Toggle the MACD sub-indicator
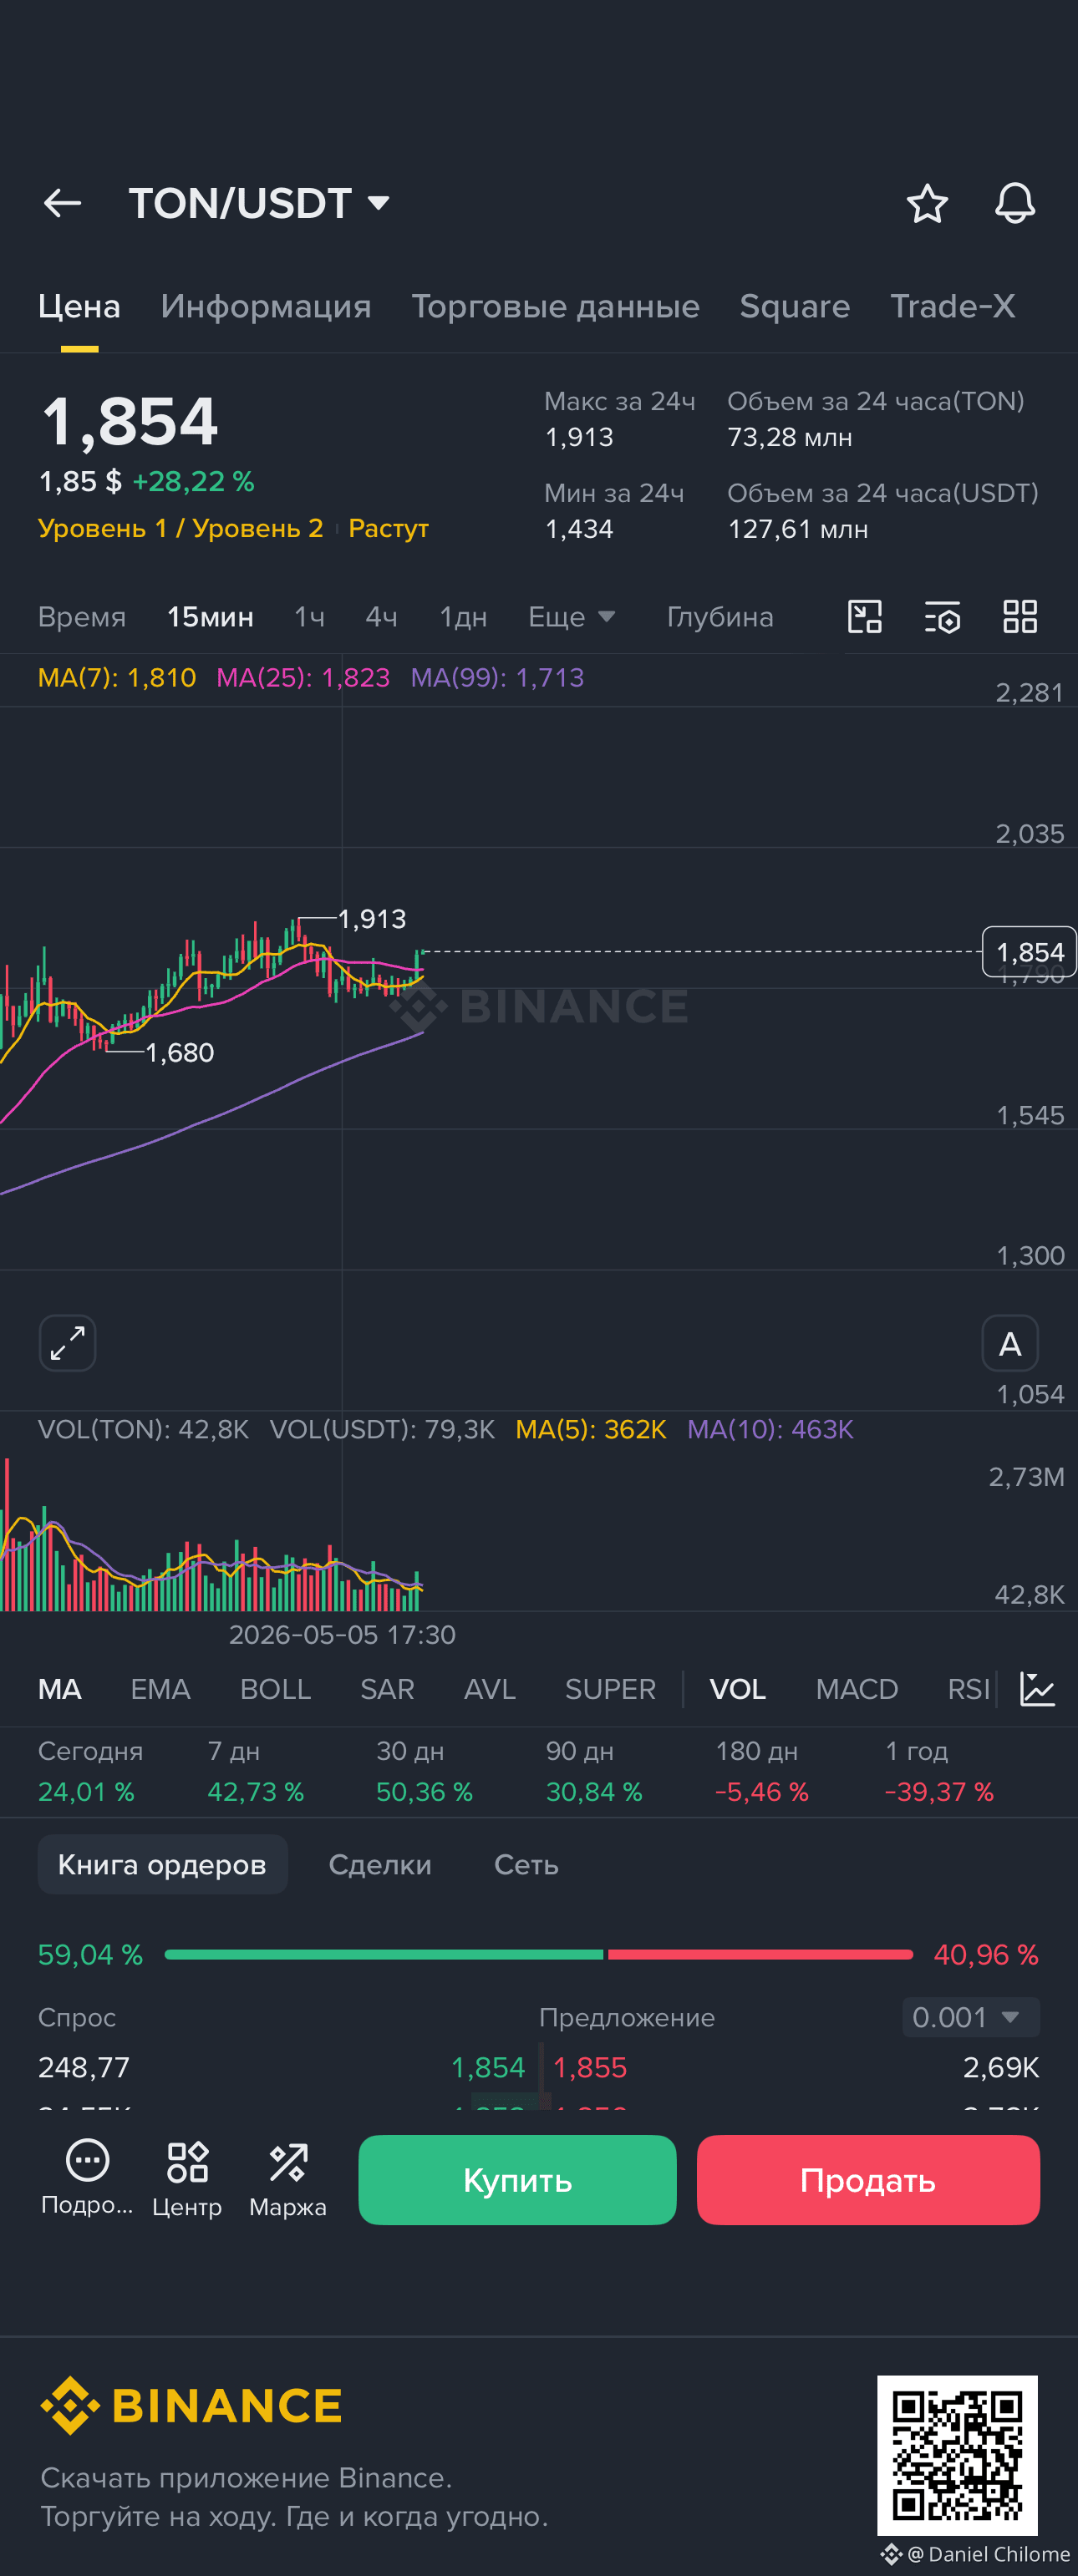The width and height of the screenshot is (1078, 2576). [857, 1689]
